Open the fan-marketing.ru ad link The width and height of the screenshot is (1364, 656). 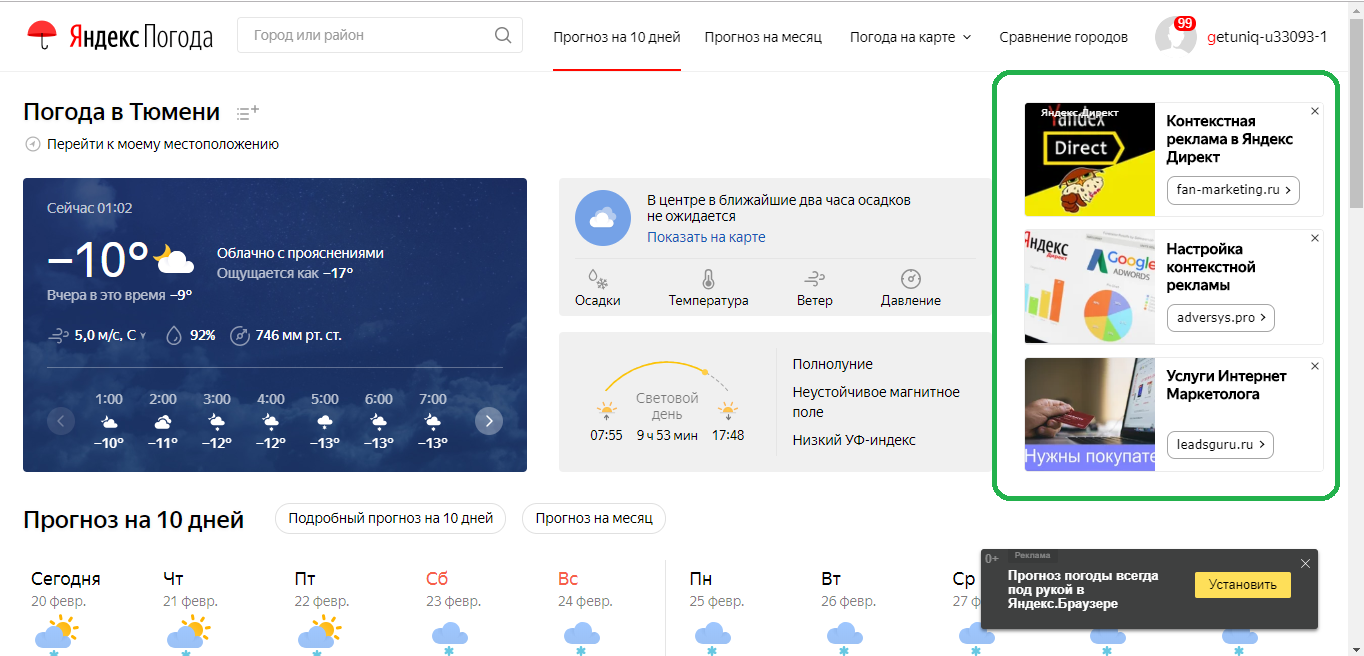point(1232,189)
